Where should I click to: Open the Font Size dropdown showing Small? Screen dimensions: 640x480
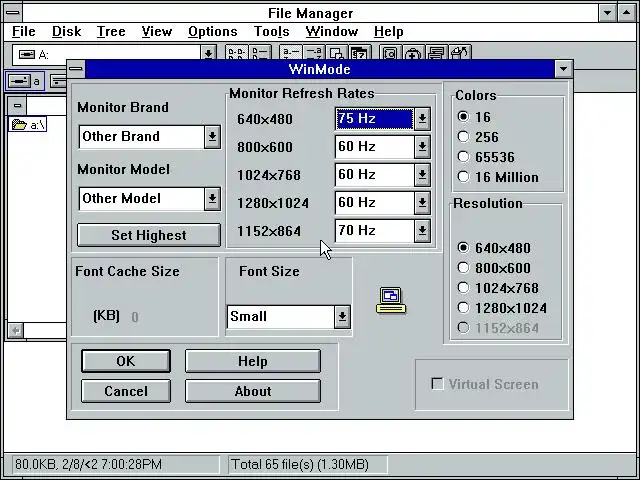click(x=342, y=317)
